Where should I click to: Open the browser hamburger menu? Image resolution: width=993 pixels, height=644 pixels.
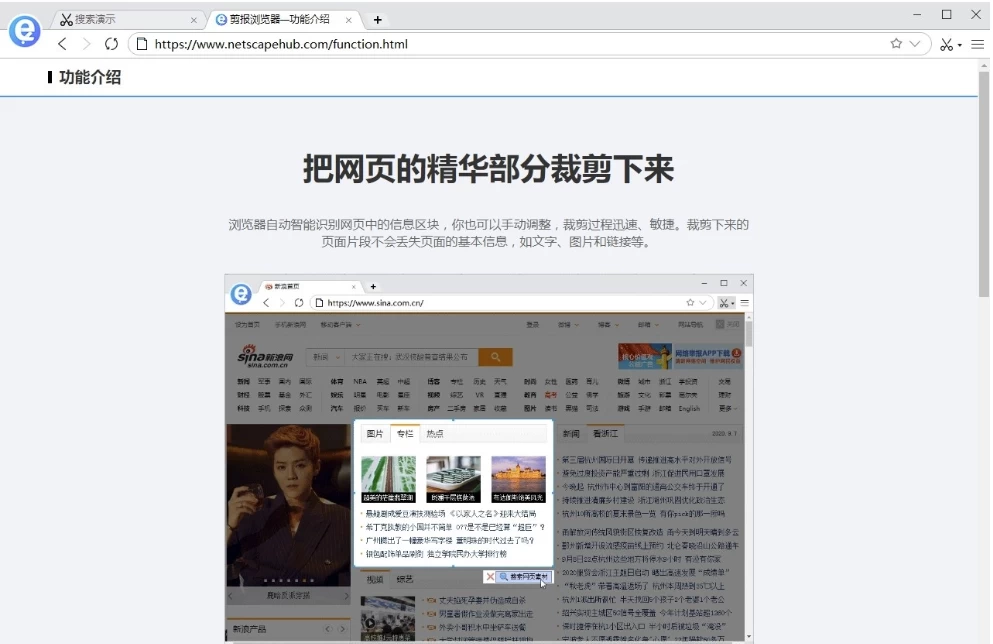point(977,45)
